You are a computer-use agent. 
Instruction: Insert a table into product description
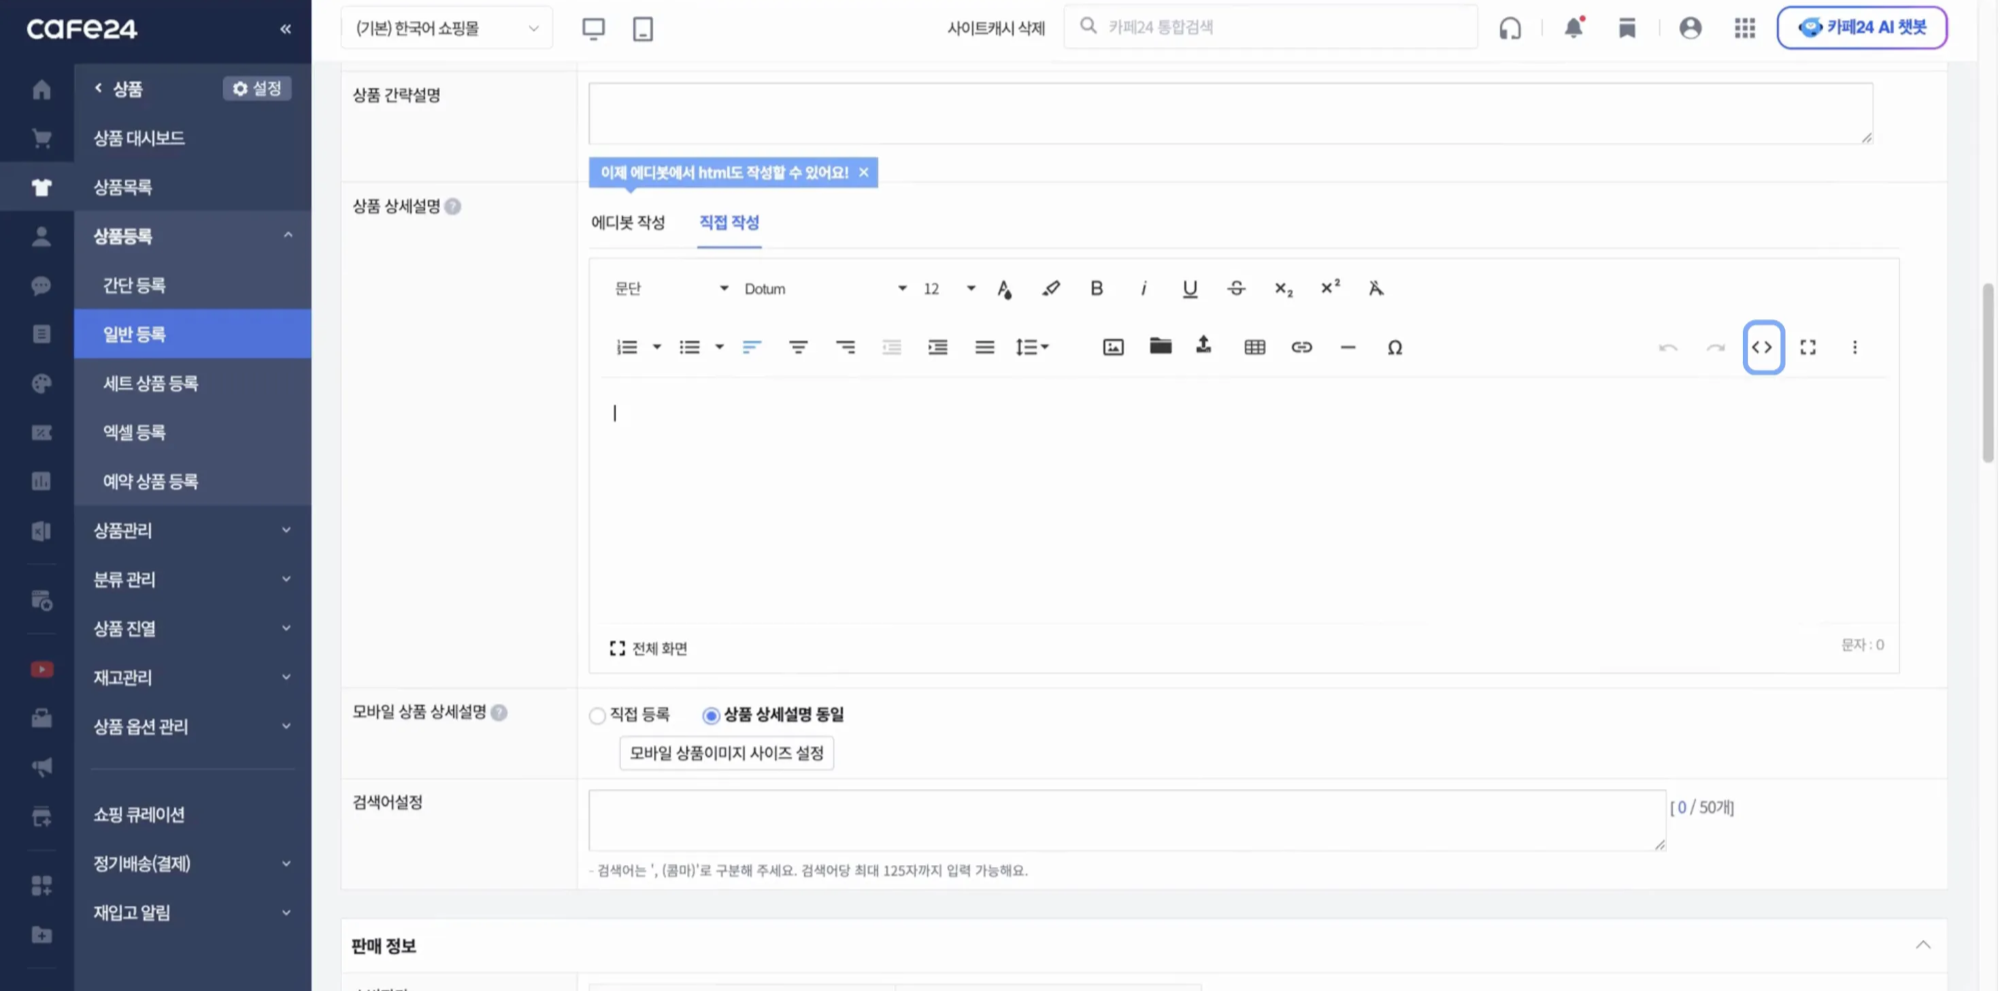[1254, 347]
